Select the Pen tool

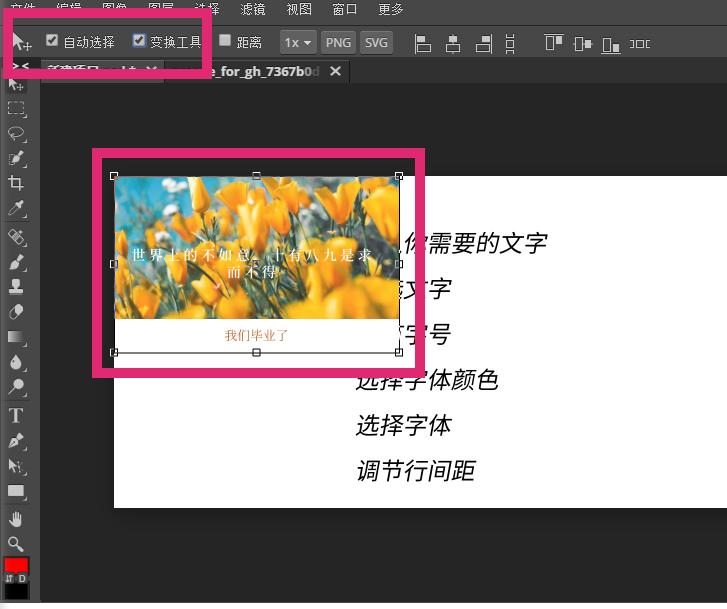click(x=17, y=441)
